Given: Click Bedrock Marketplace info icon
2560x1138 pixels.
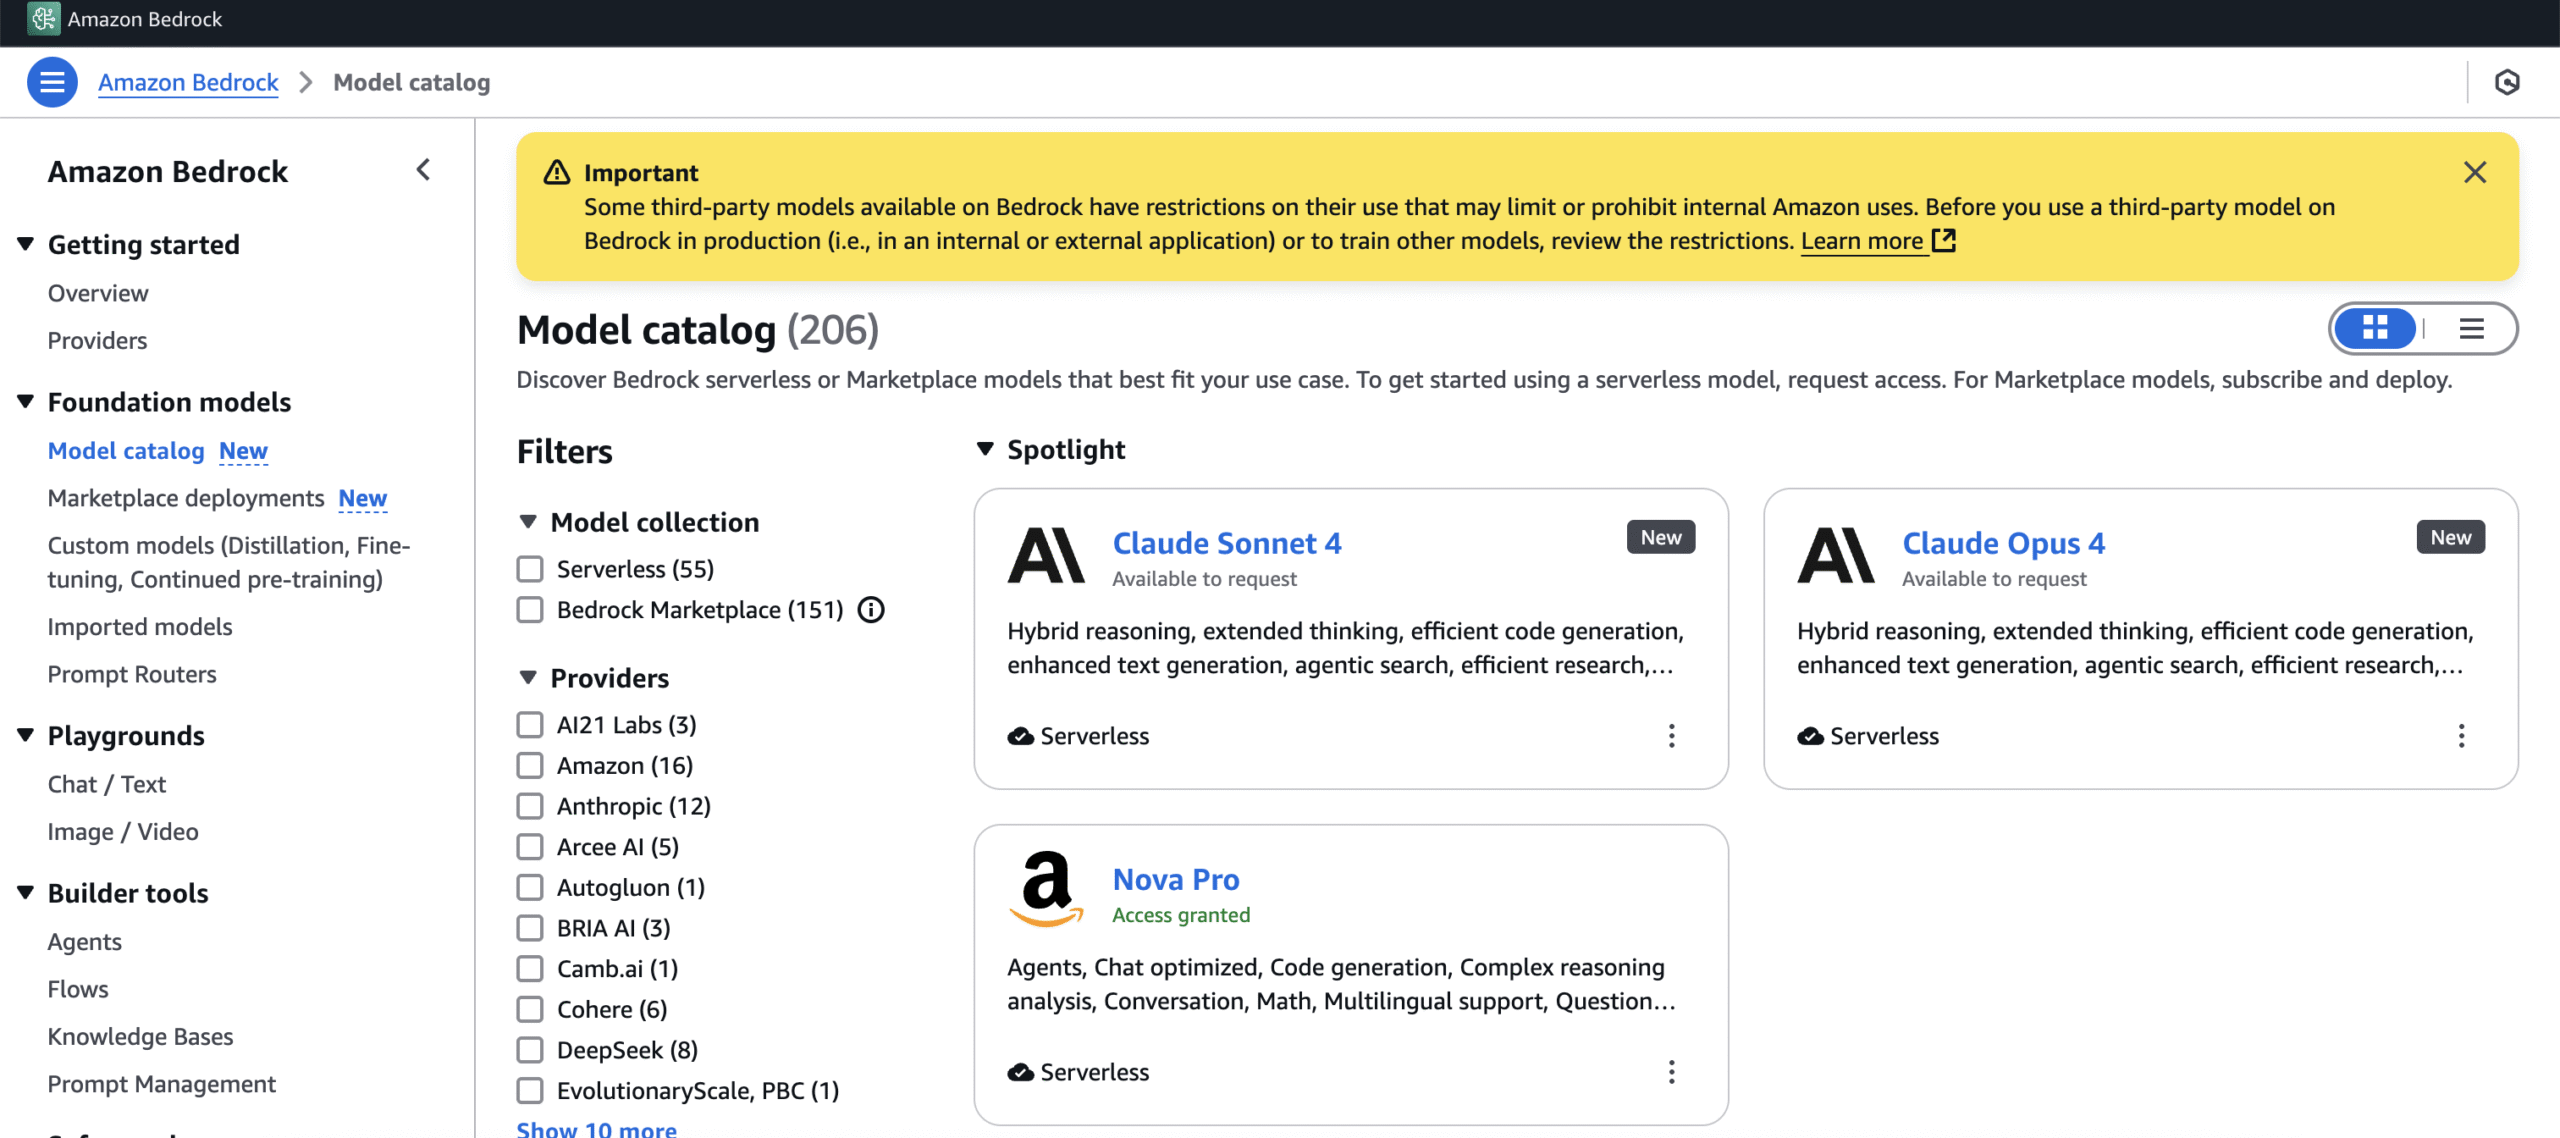Looking at the screenshot, I should coord(871,610).
